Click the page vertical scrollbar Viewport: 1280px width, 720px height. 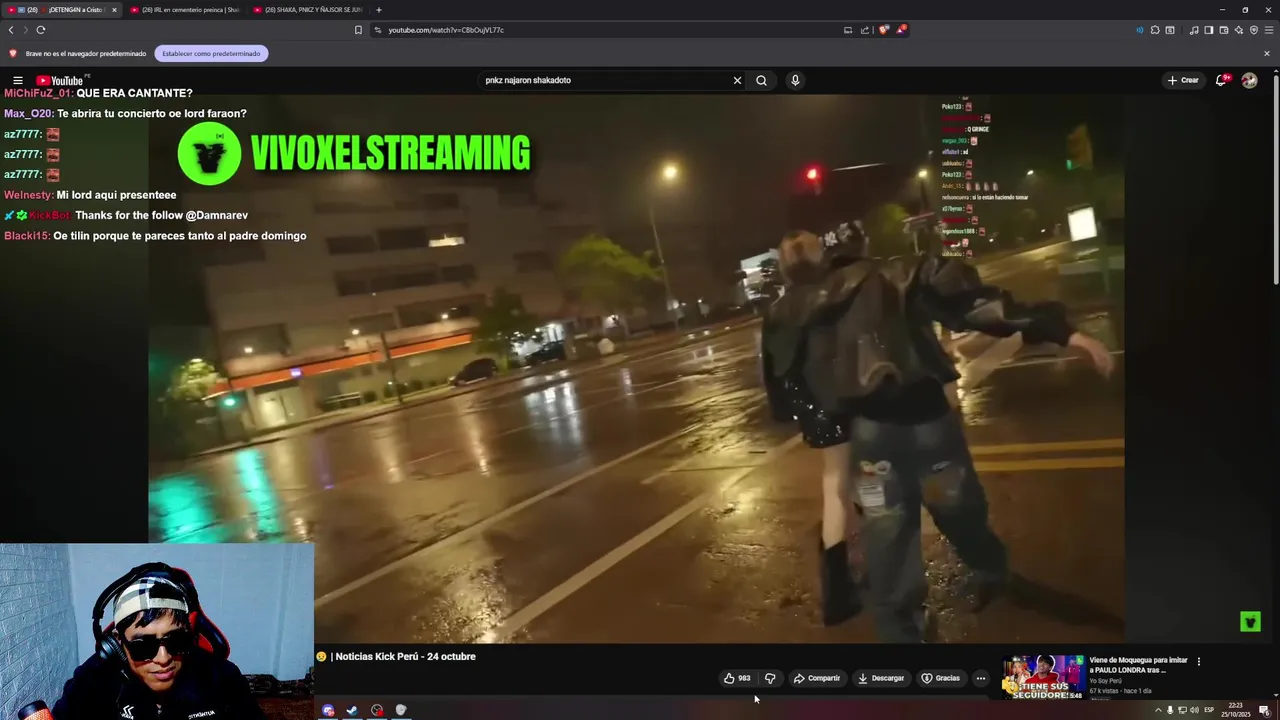click(1275, 180)
